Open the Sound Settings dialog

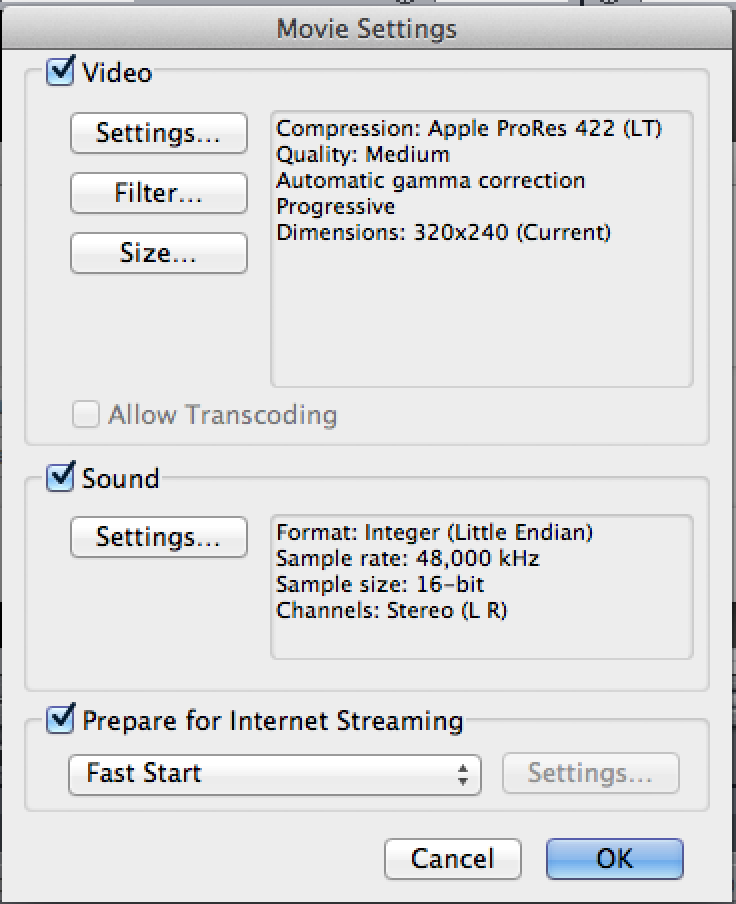(158, 537)
